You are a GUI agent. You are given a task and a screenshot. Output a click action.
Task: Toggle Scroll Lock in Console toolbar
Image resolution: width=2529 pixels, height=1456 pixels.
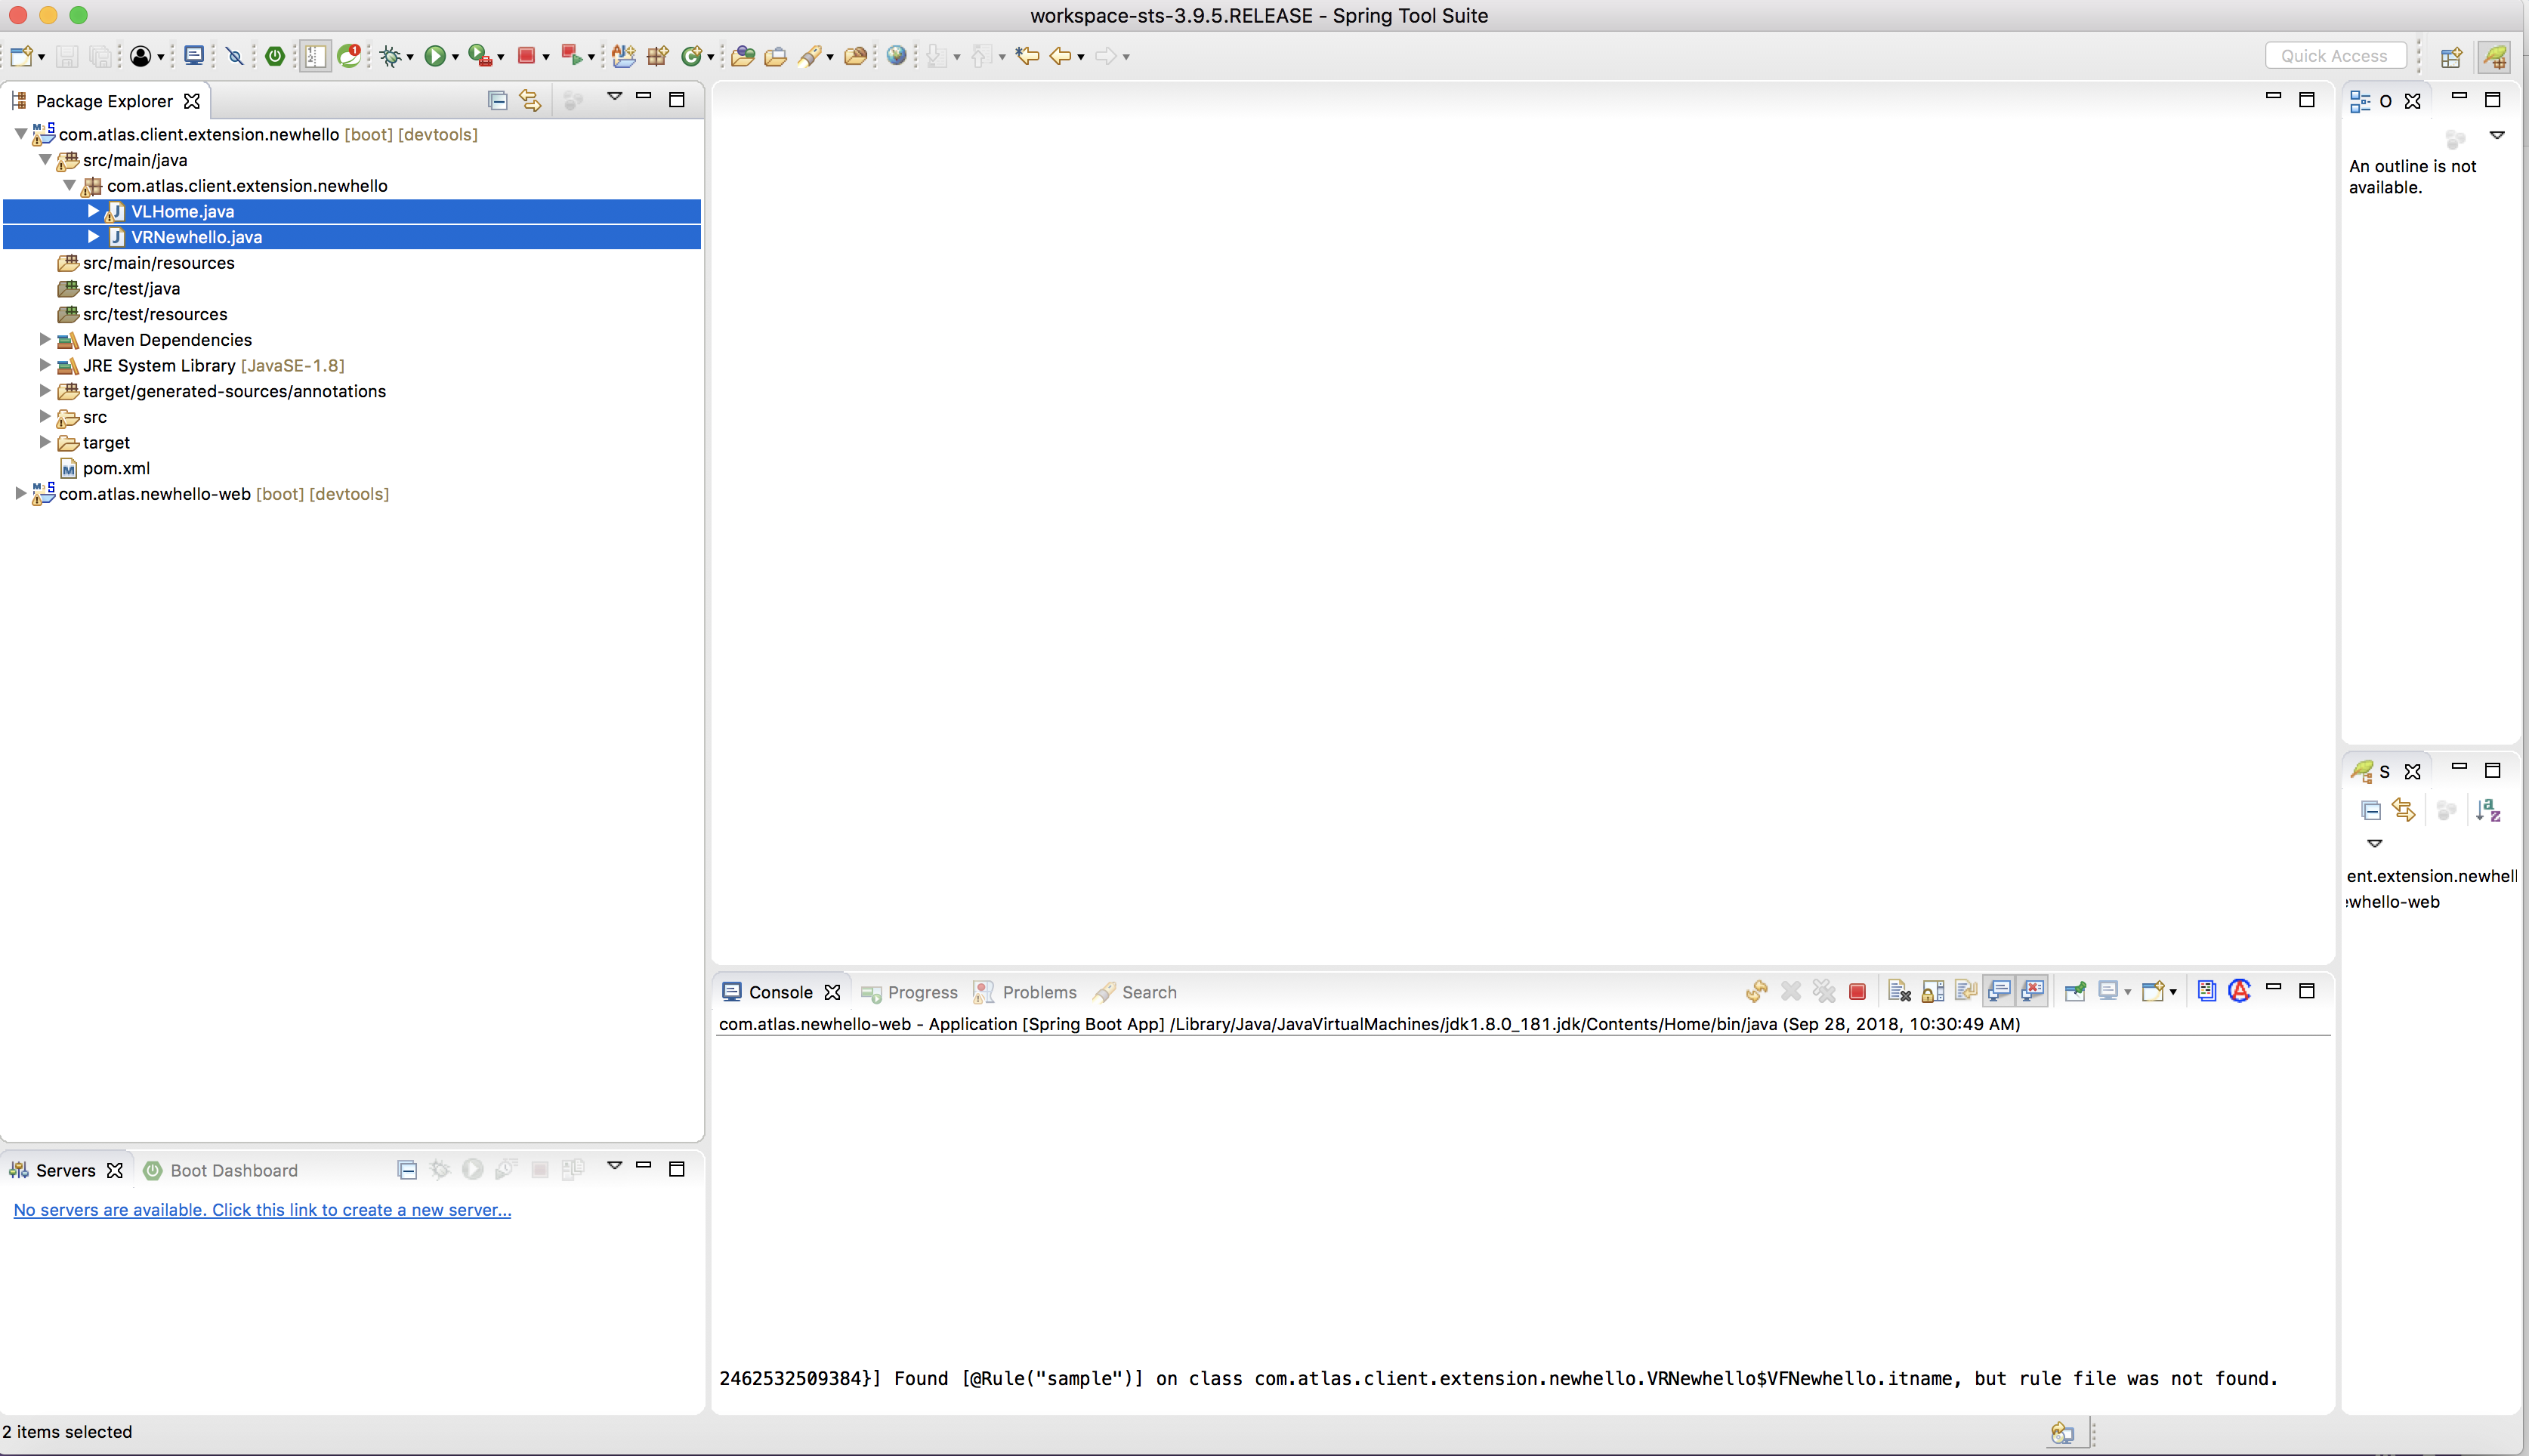1932,992
